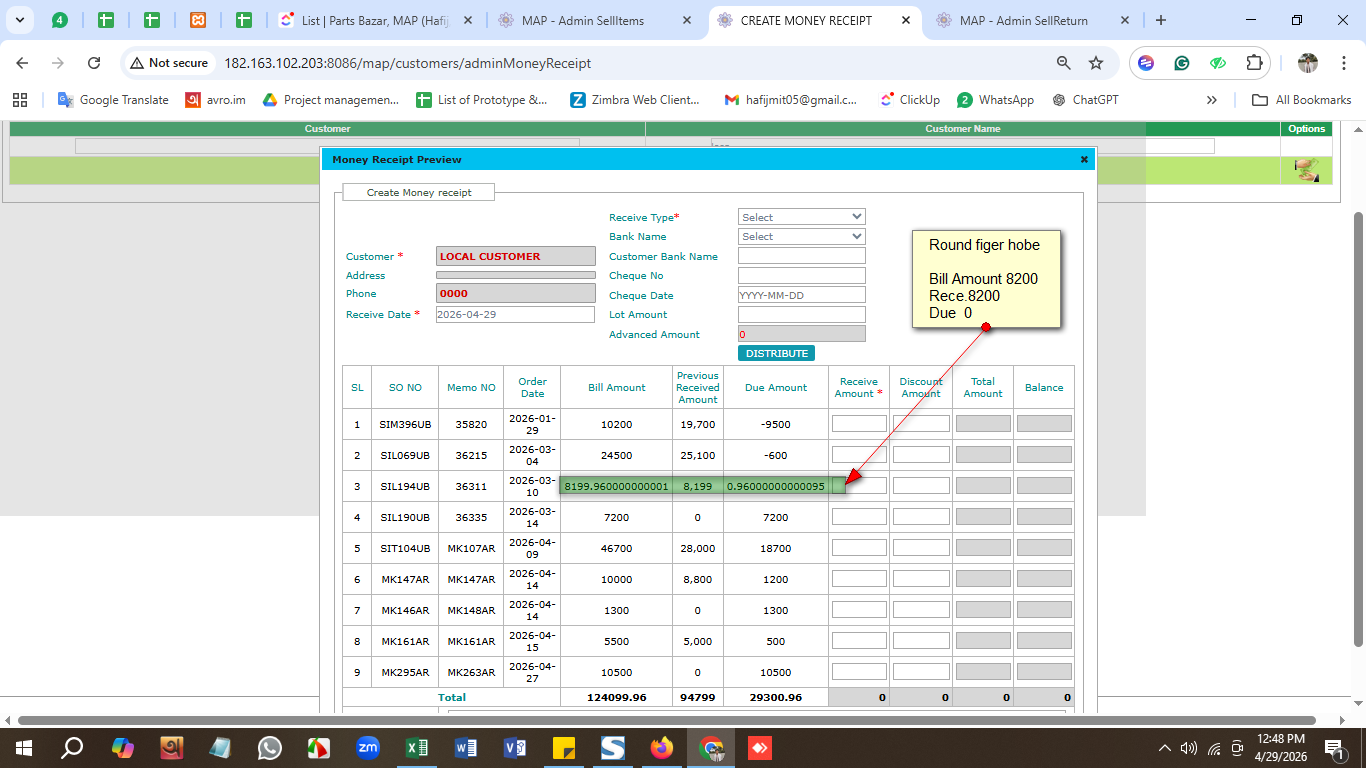Open Excel from the taskbar

(417, 748)
